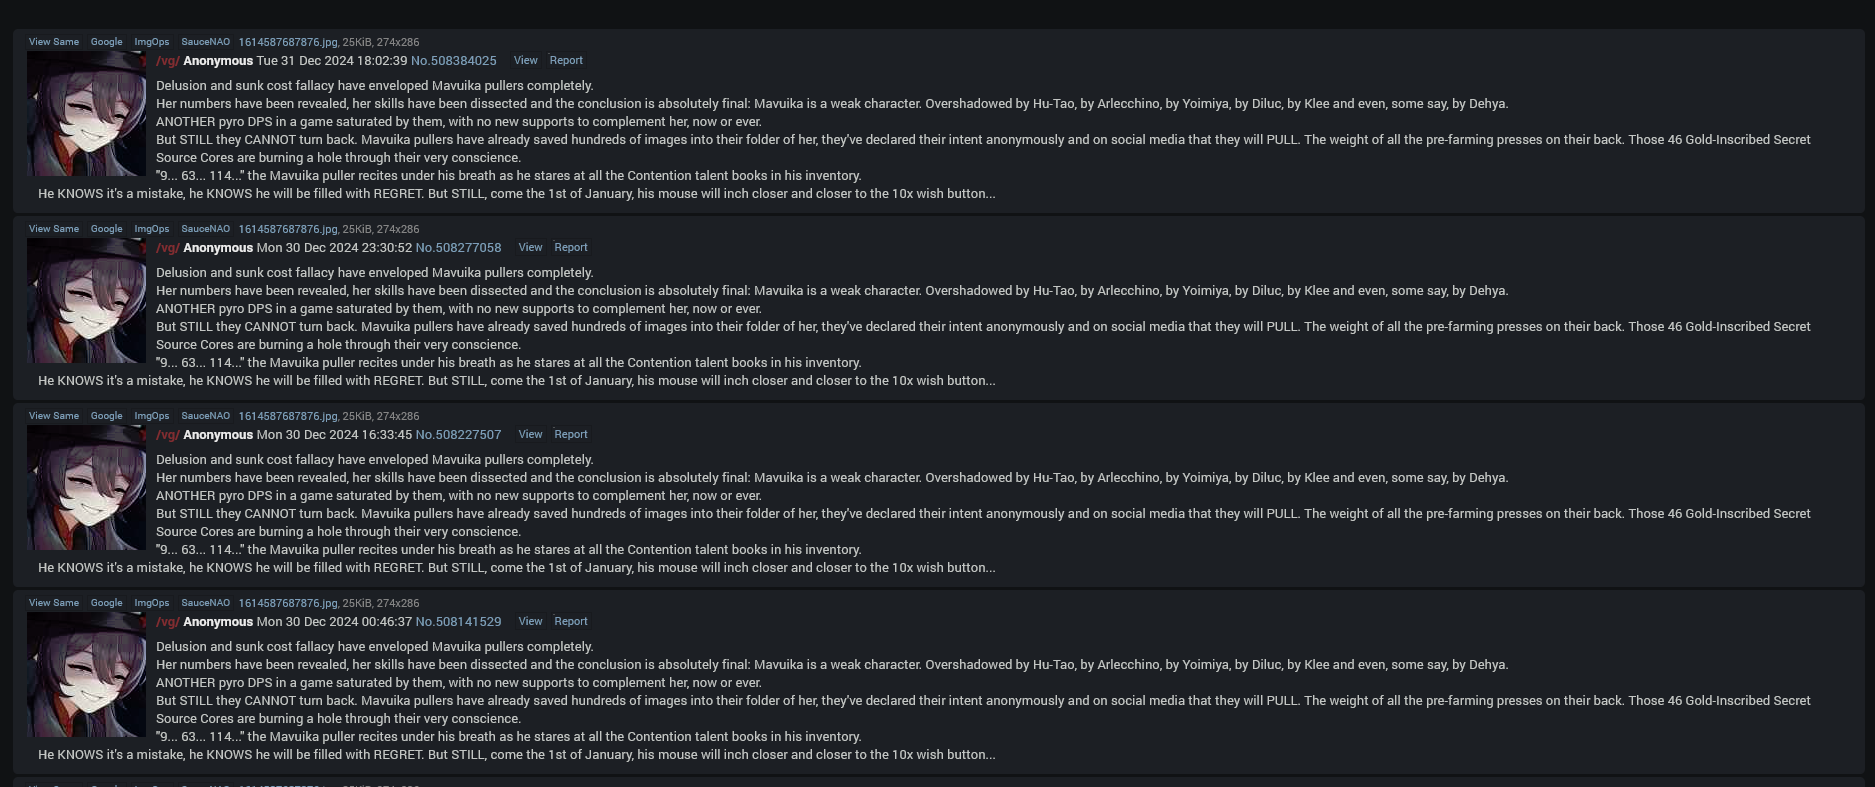Open SauceNAO link above post No.508384025
Viewport: 1875px width, 787px height.
(205, 42)
